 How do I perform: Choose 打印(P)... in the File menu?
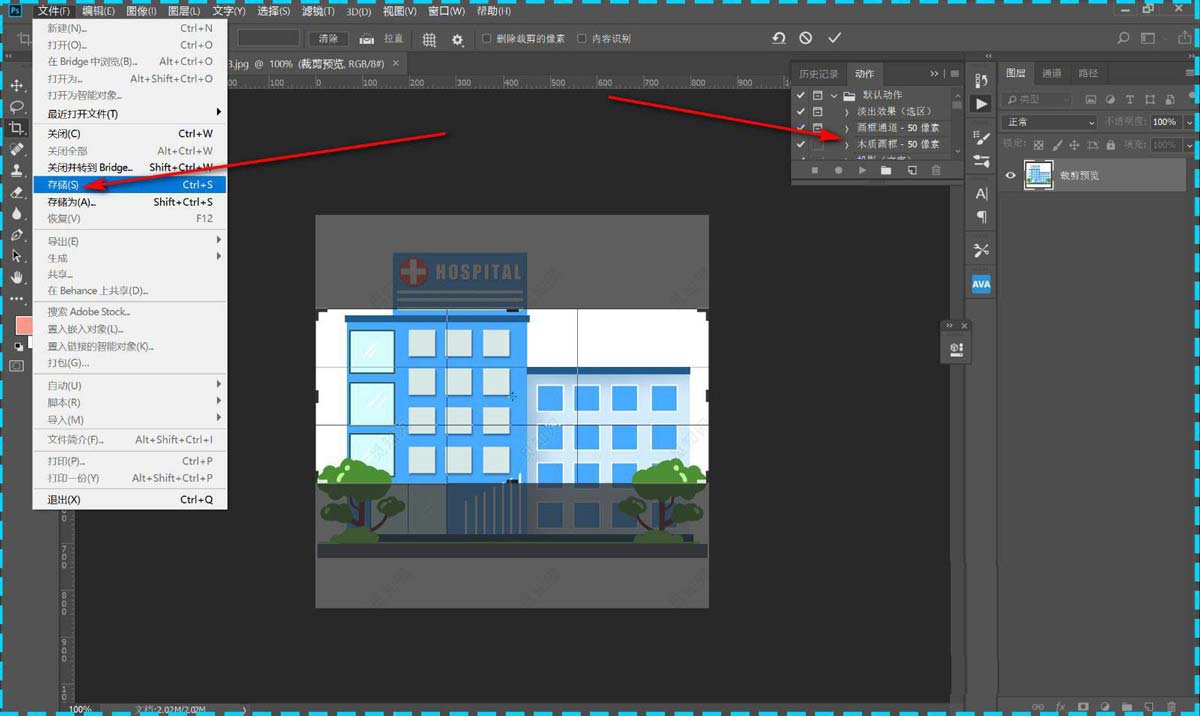pos(130,461)
